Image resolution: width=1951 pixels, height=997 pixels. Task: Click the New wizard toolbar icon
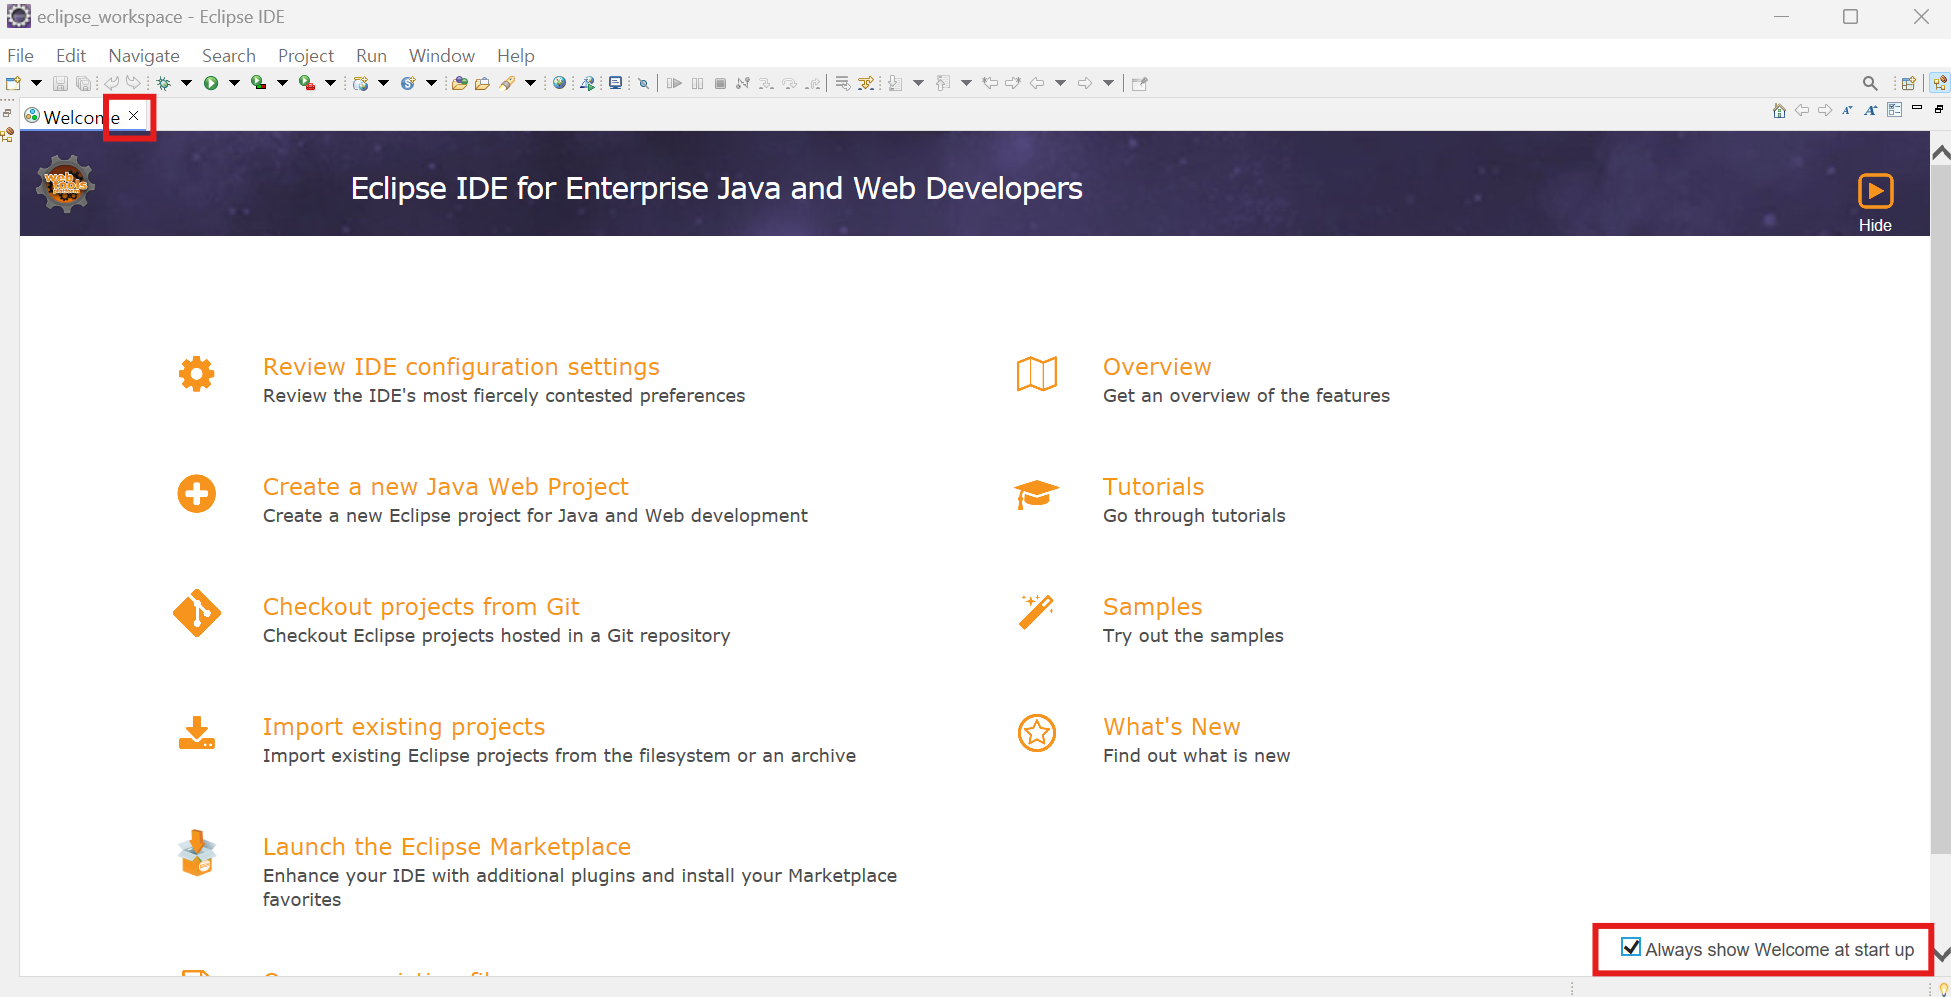(x=13, y=83)
